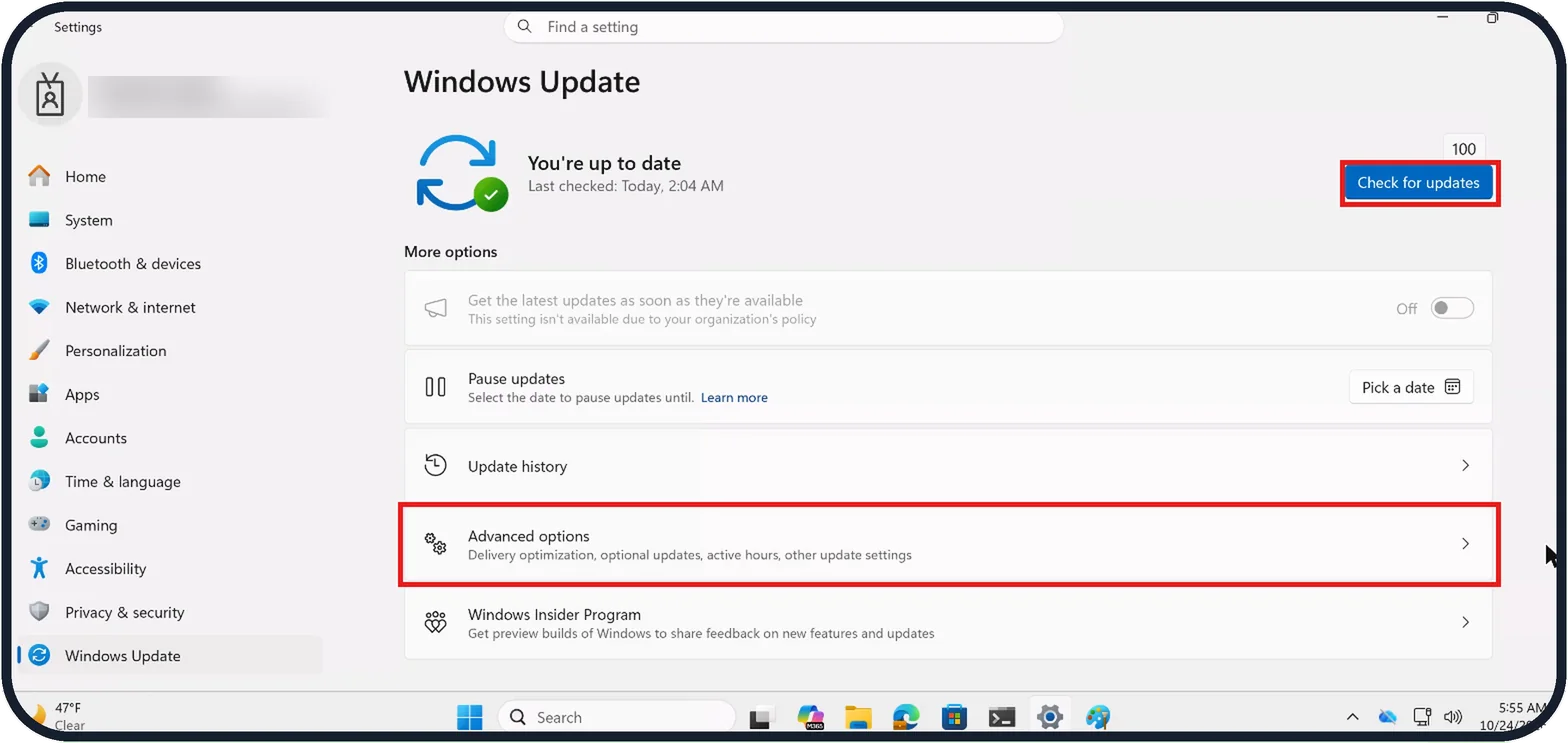Screen dimensions: 1568x743
Task: Click the OneDrive cloud icon in the tray
Action: coord(1387,717)
